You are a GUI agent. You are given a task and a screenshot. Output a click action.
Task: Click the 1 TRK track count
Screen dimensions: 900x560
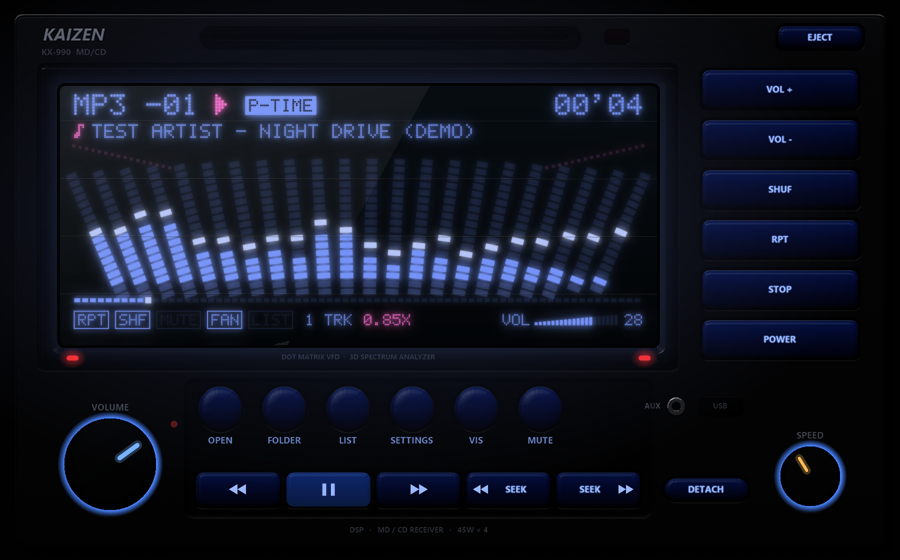(328, 320)
